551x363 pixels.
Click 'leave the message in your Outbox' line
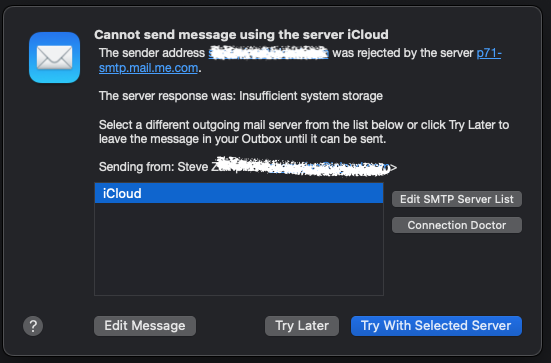(242, 139)
